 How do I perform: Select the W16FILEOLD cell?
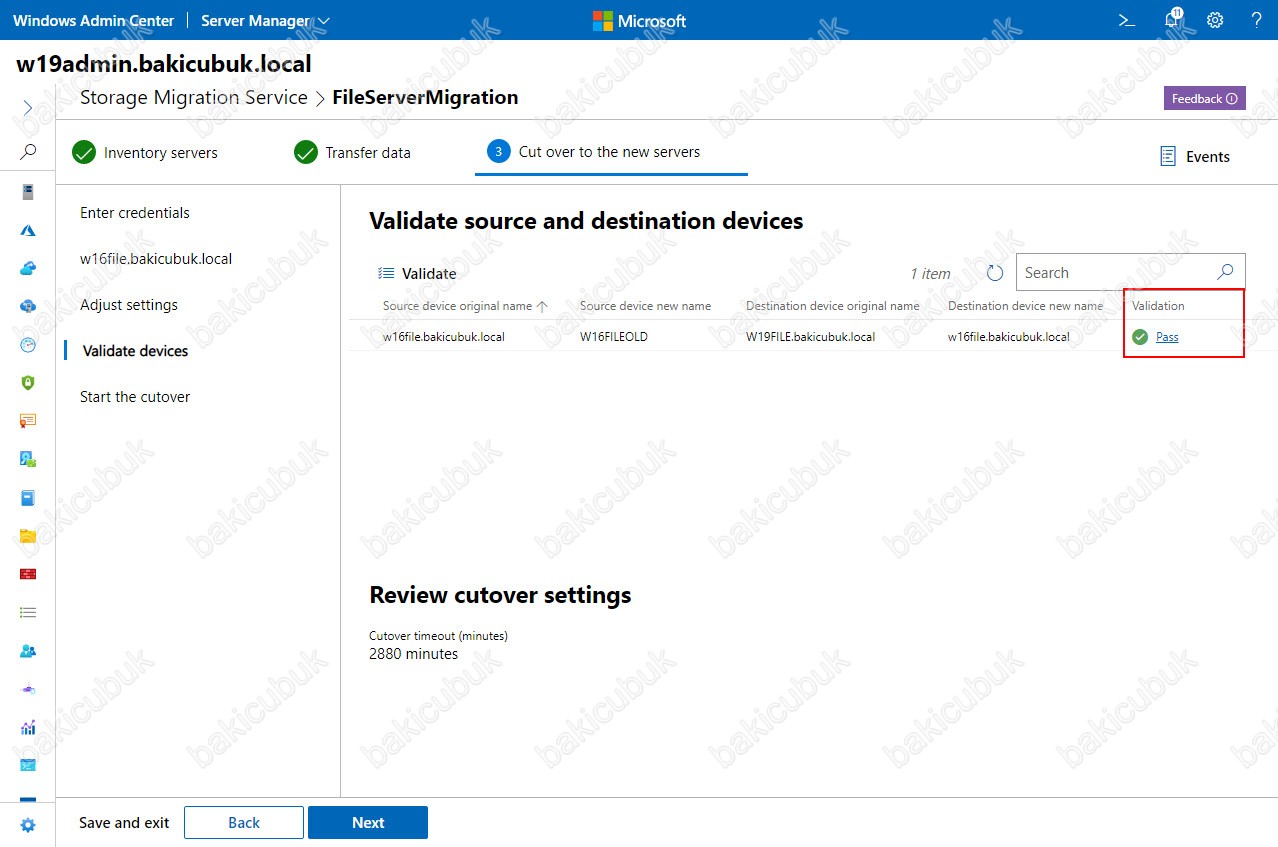point(614,337)
